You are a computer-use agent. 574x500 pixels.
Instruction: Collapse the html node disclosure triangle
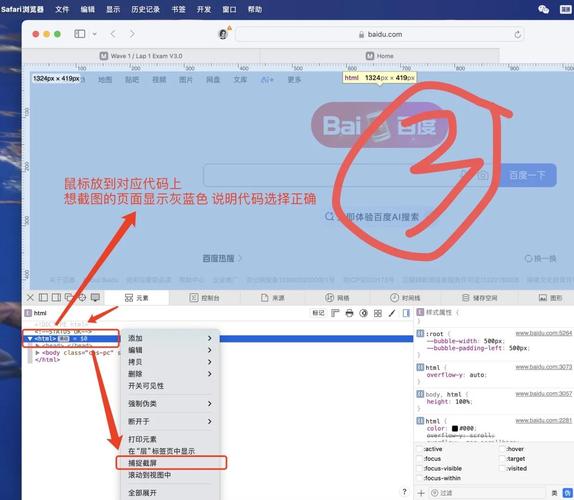pyautogui.click(x=30, y=339)
